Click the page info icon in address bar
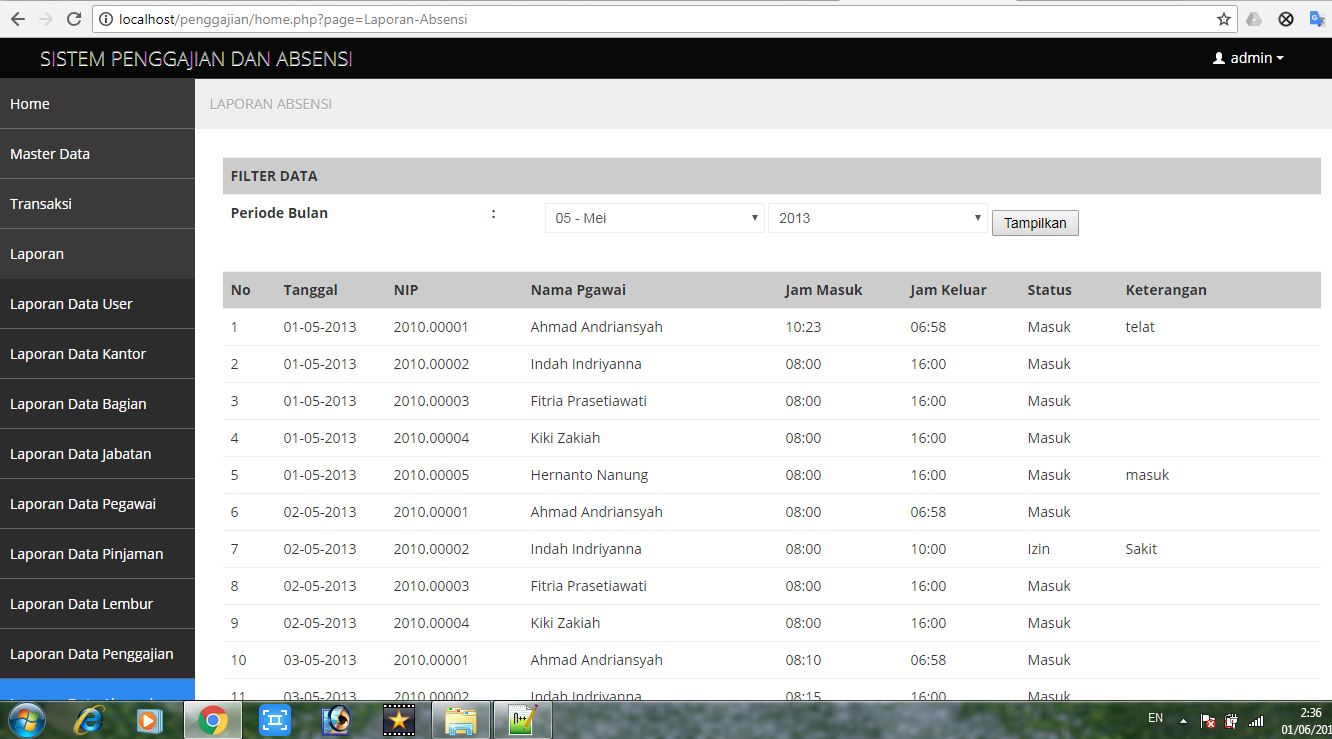The image size is (1332, 739). tap(106, 18)
